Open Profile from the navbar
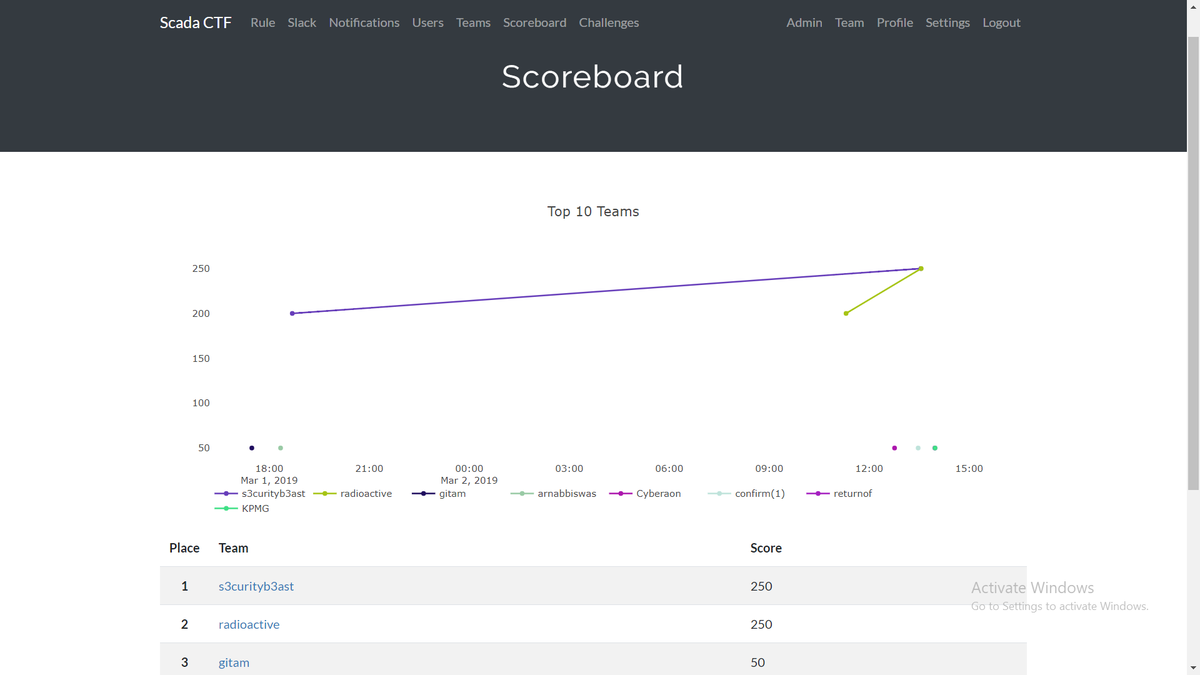 895,22
